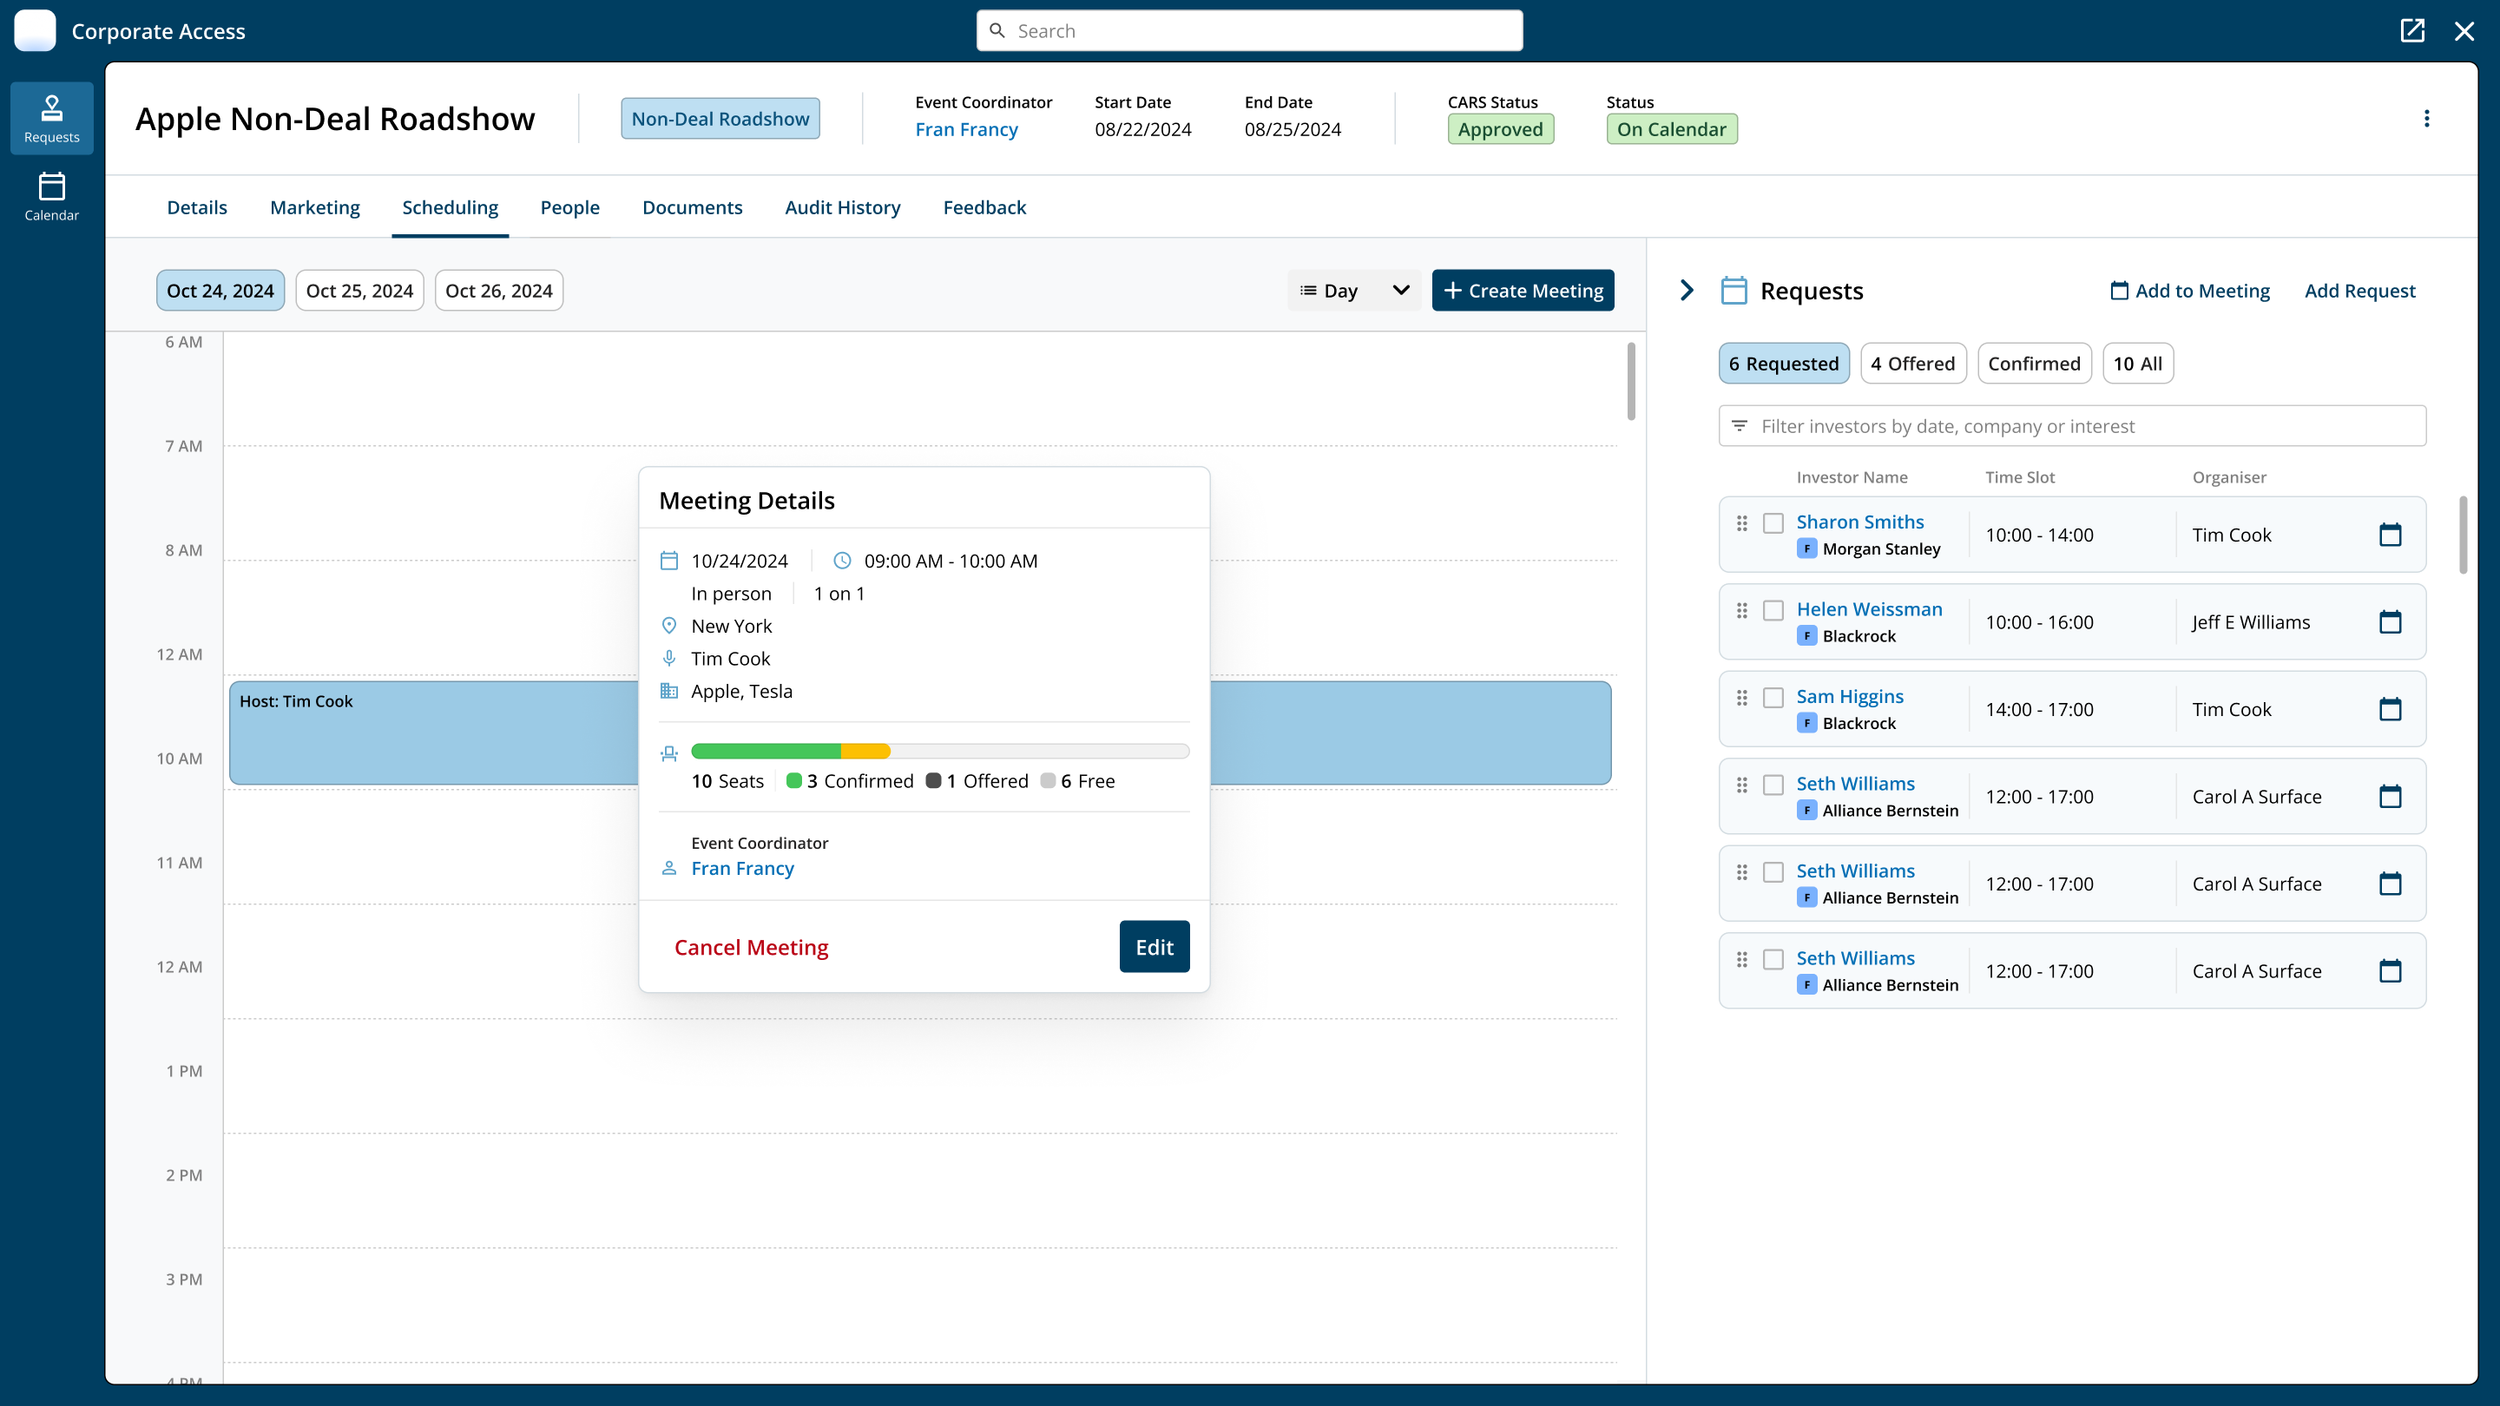Show the 4 Offered requests tab
The image size is (2500, 1406).
point(1912,364)
